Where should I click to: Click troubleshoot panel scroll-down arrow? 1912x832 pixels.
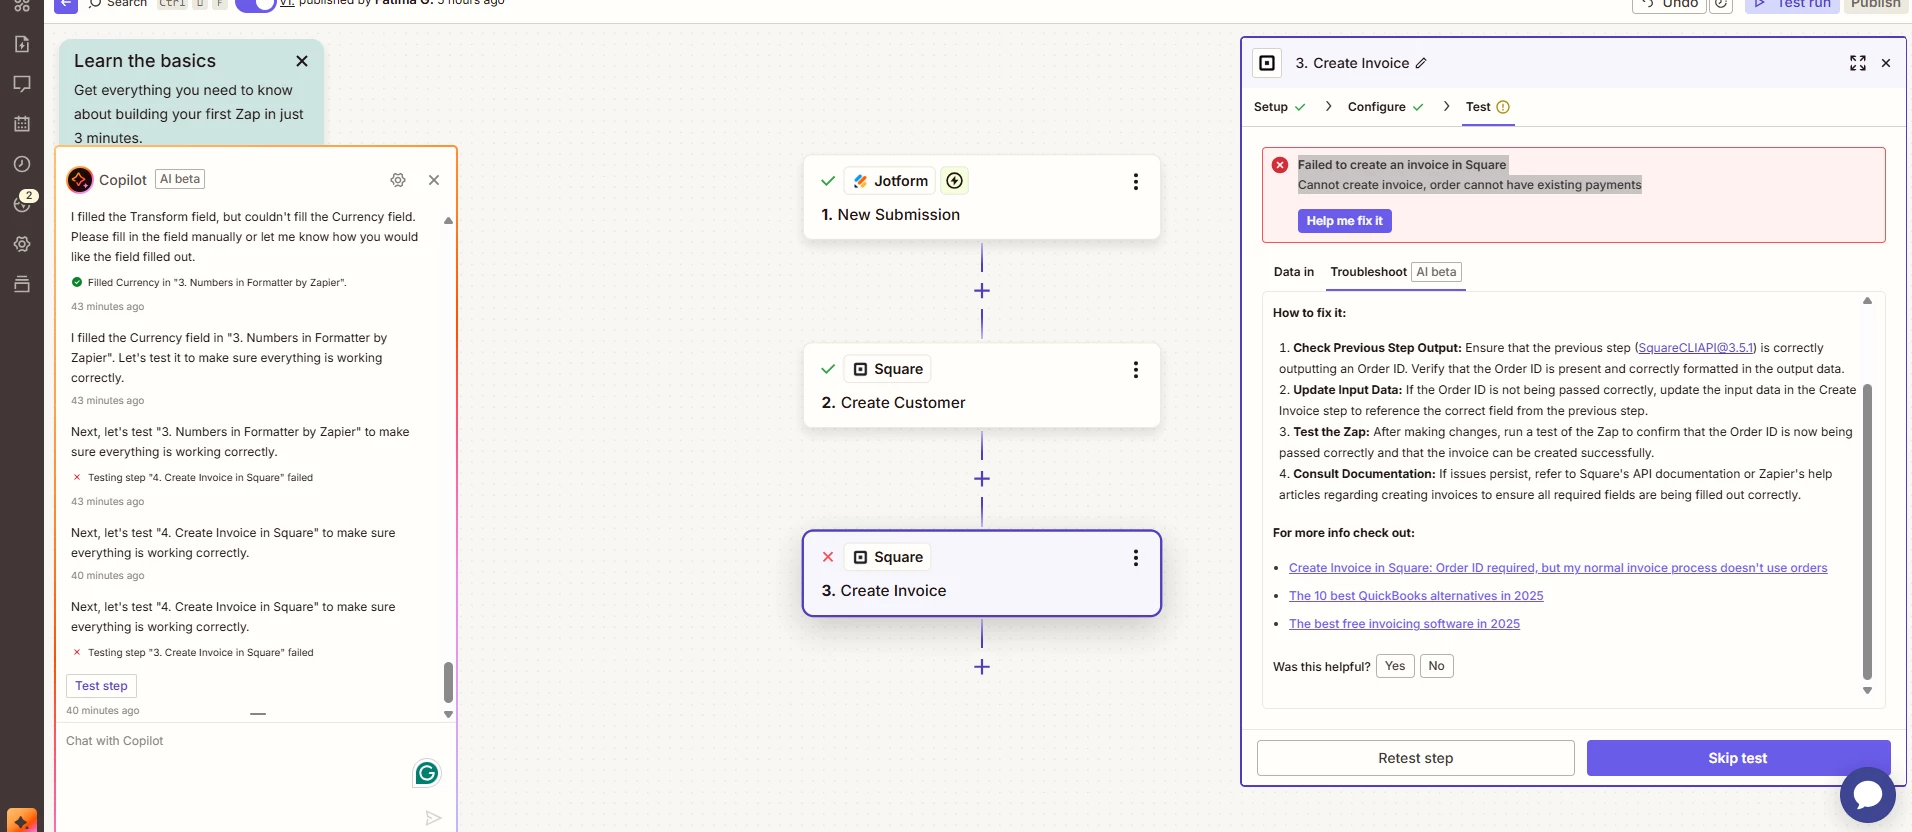(x=1867, y=691)
